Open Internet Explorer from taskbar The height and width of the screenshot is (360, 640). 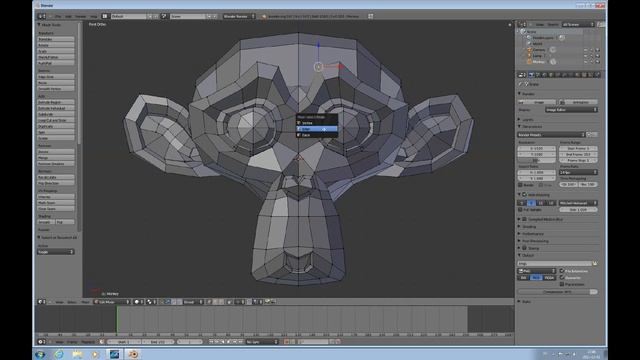click(x=59, y=354)
